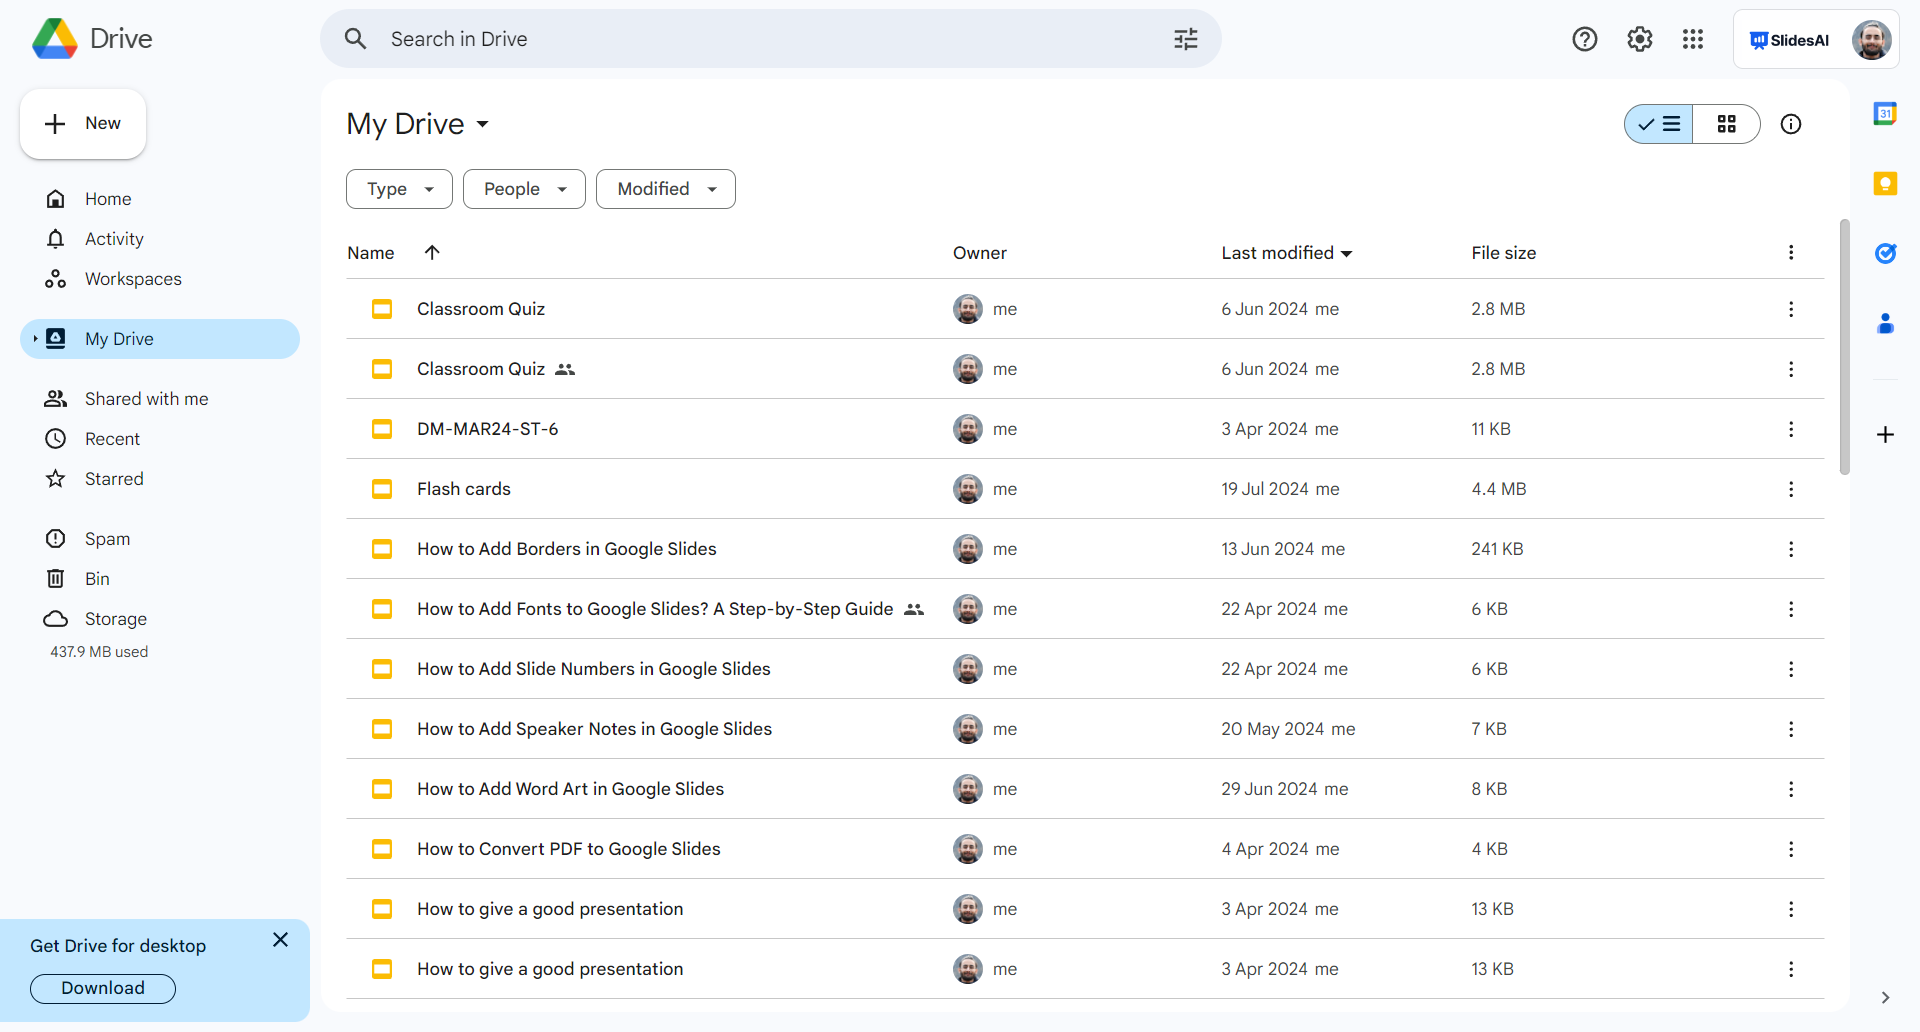Expand the Modified filter dropdown
The image size is (1920, 1032).
point(666,189)
